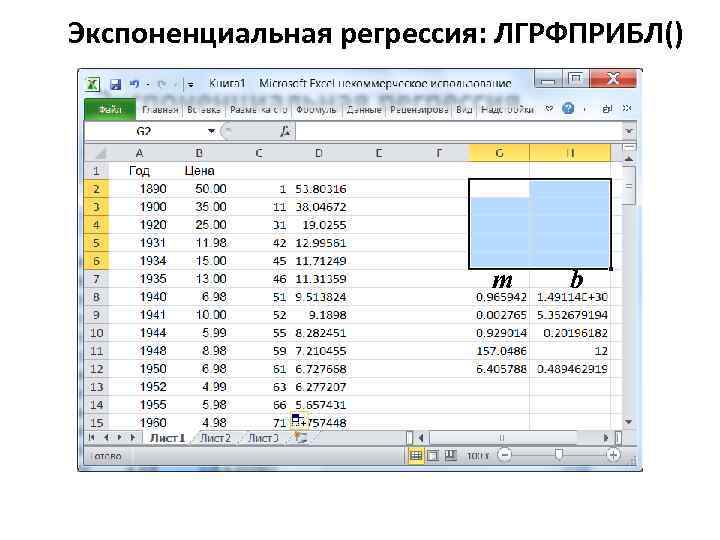Click the active cell G2
This screenshot has width=720, height=540.
pyautogui.click(x=500, y=189)
